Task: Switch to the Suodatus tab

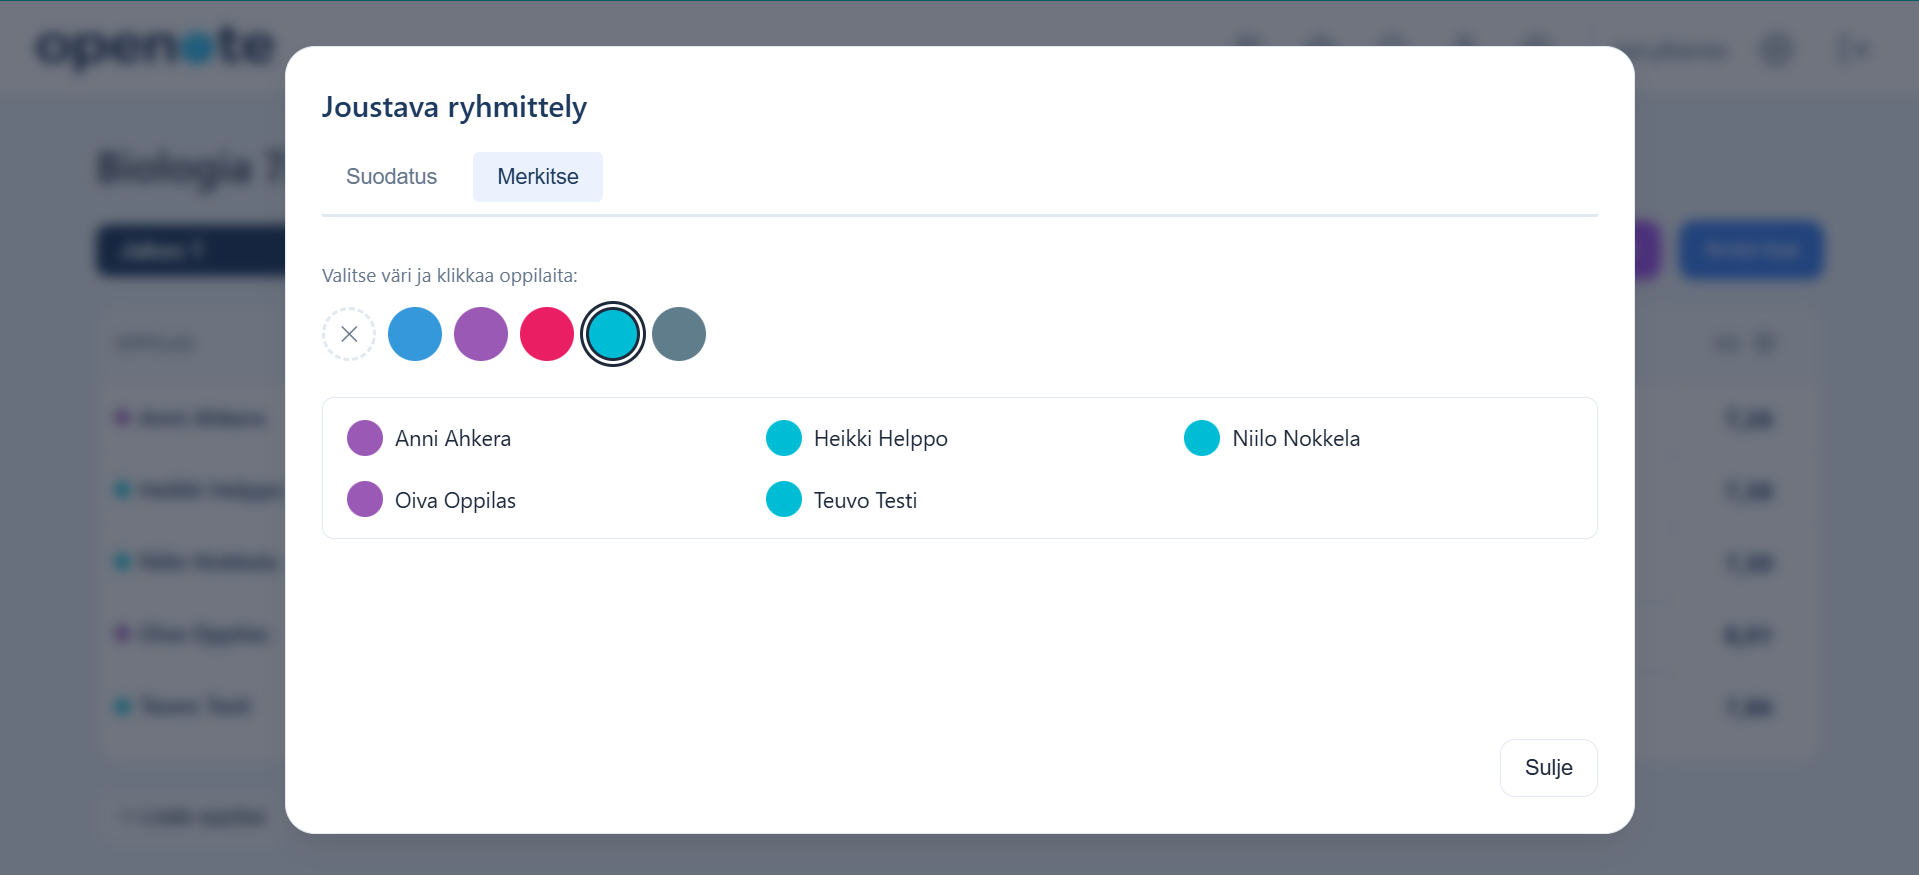Action: click(x=391, y=177)
